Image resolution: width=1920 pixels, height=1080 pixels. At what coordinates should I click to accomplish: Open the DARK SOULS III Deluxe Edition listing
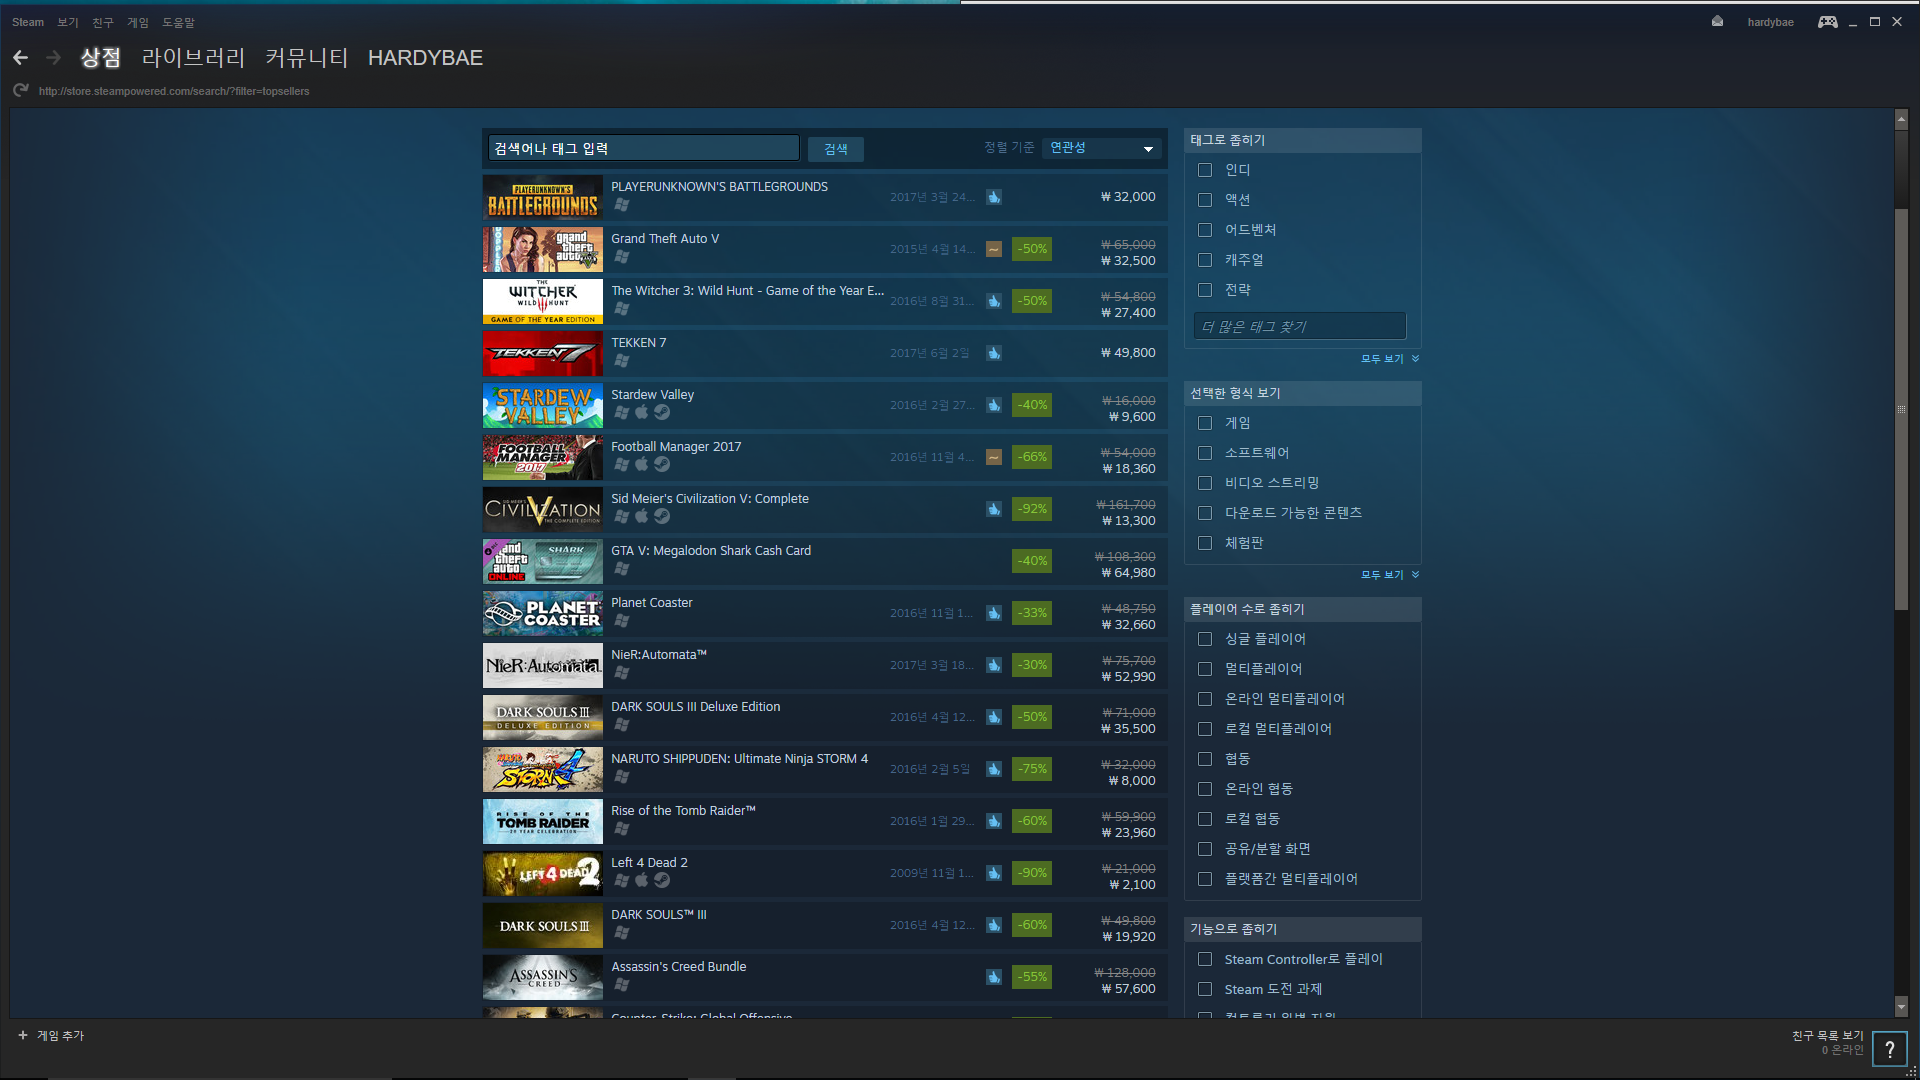coord(825,717)
